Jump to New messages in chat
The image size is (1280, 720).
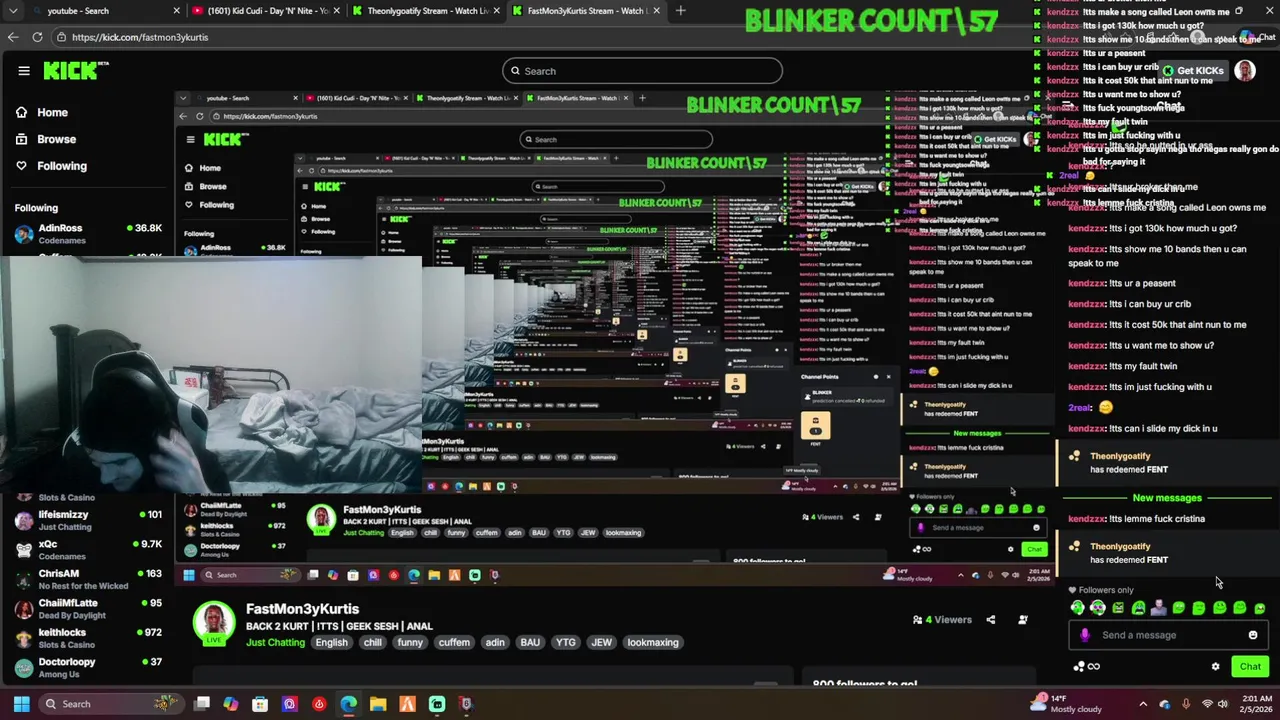click(1167, 498)
